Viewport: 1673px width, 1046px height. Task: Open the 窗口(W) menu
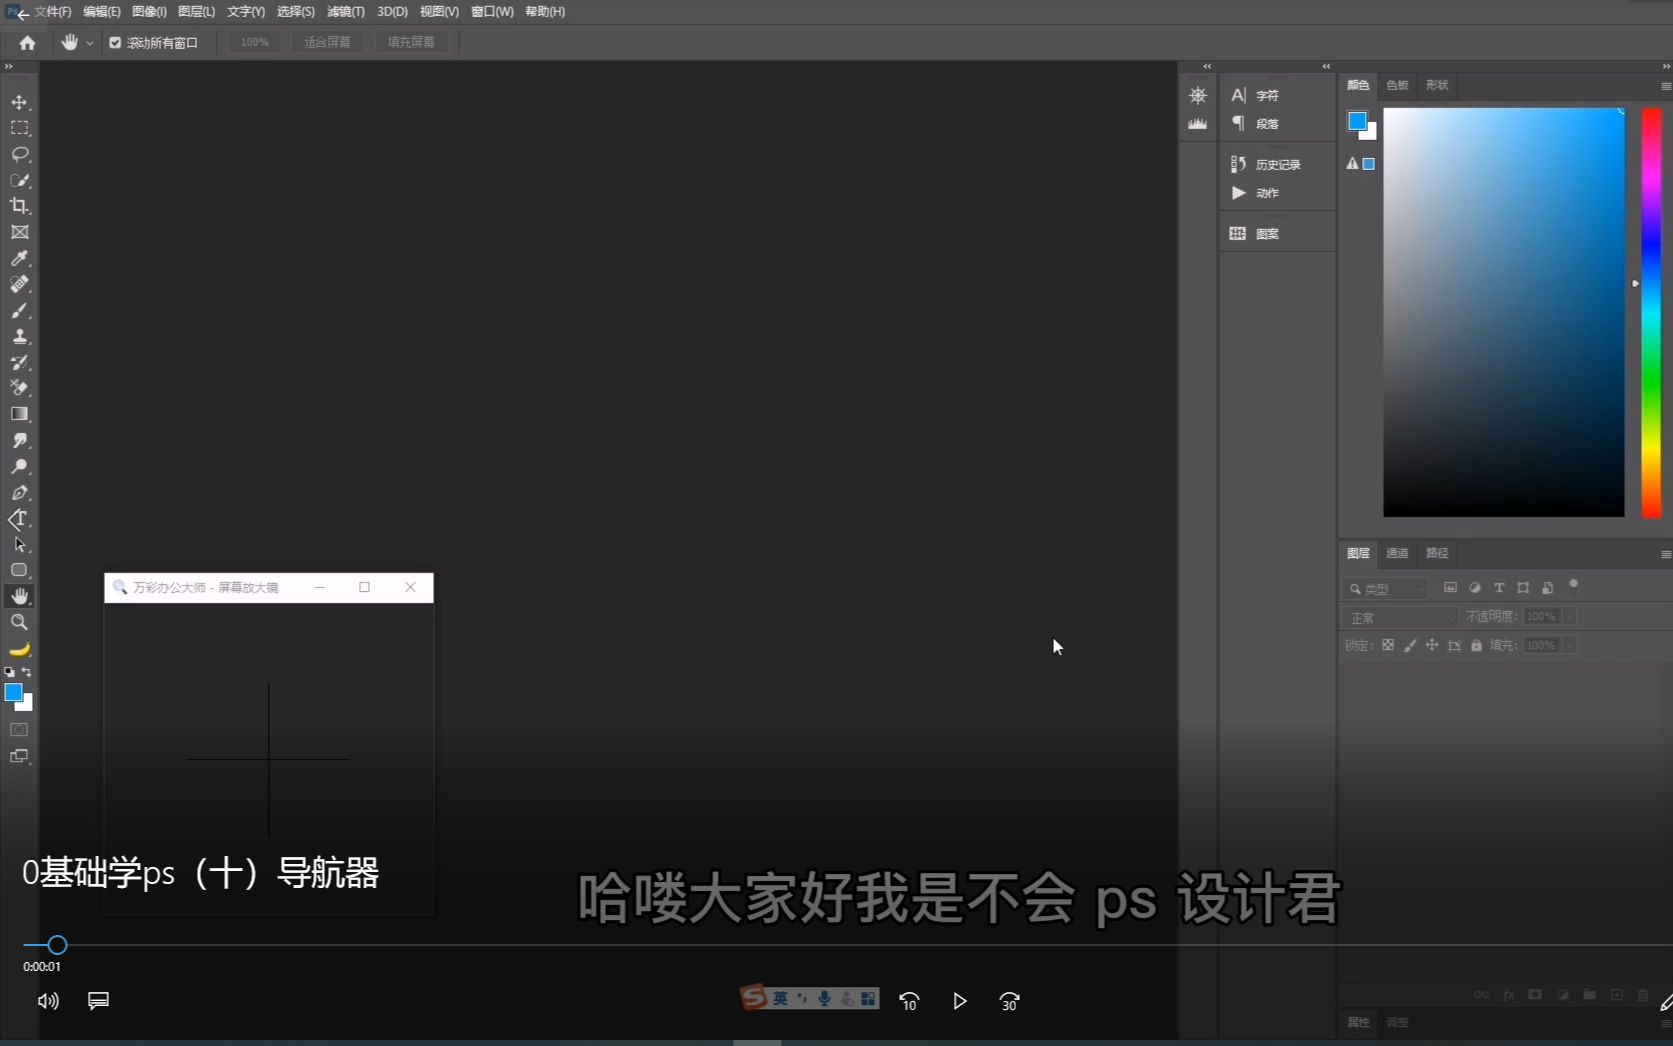point(492,12)
